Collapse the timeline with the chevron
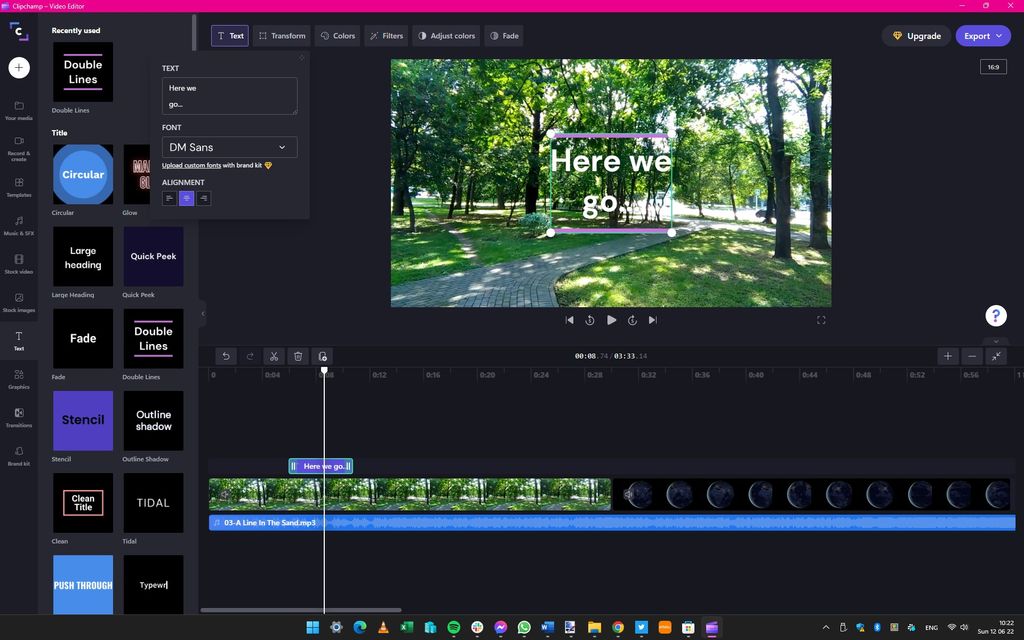 [x=996, y=341]
